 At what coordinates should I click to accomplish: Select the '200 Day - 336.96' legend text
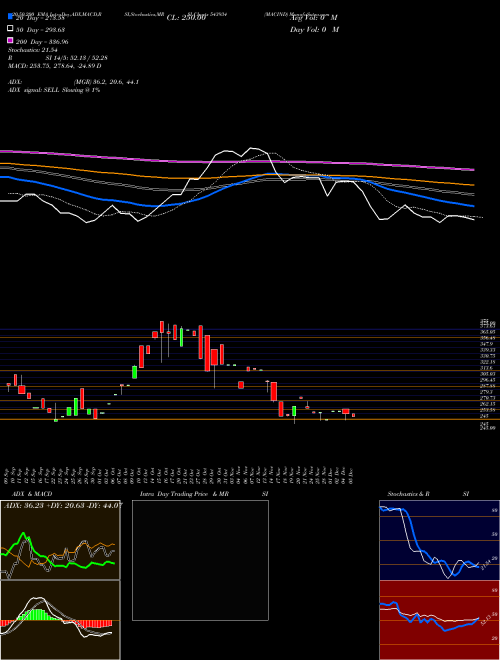pos(42,42)
